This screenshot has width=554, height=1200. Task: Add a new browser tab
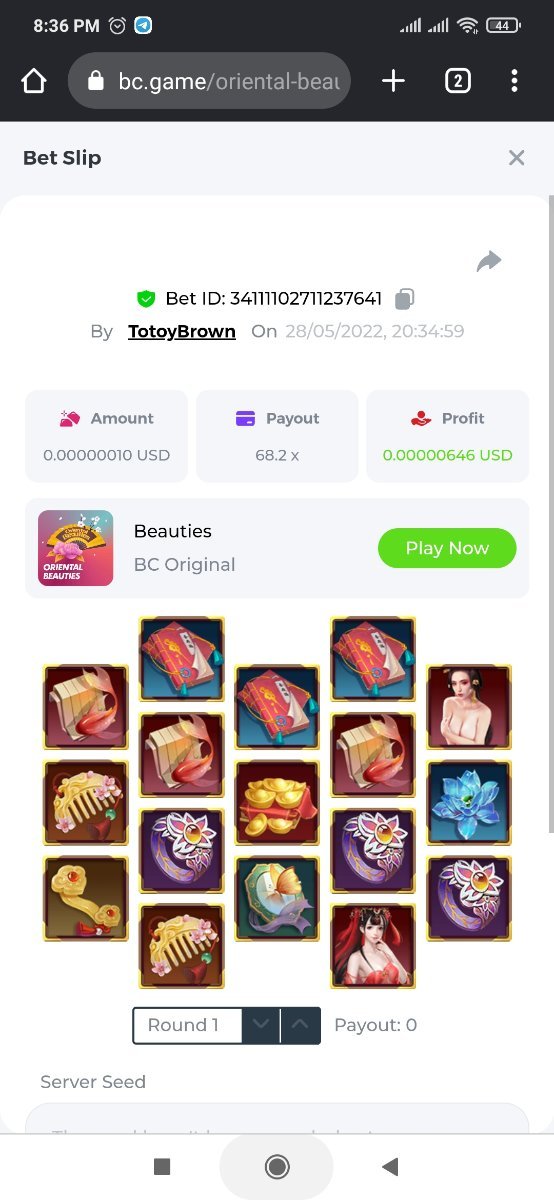394,81
